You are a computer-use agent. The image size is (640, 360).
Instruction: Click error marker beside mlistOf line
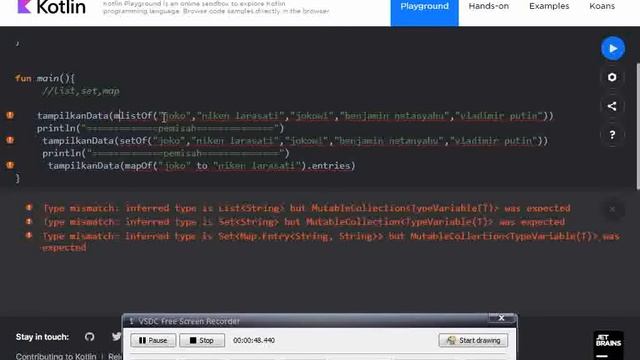coord(10,116)
